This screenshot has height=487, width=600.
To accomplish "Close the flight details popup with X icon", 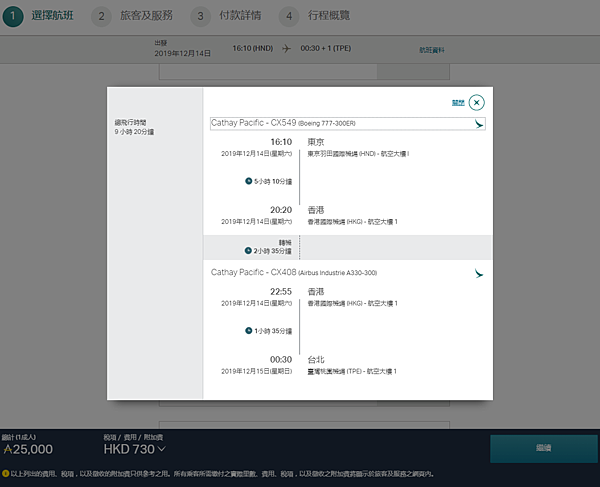I will (476, 103).
